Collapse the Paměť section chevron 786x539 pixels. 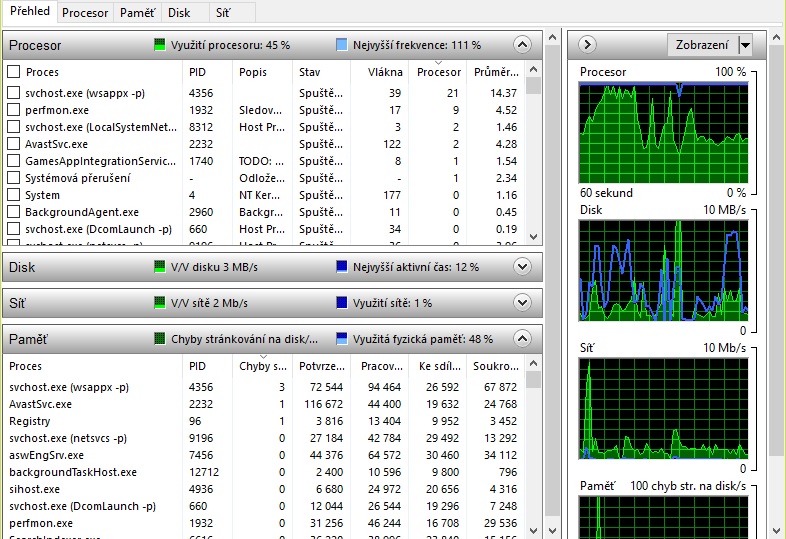click(521, 339)
